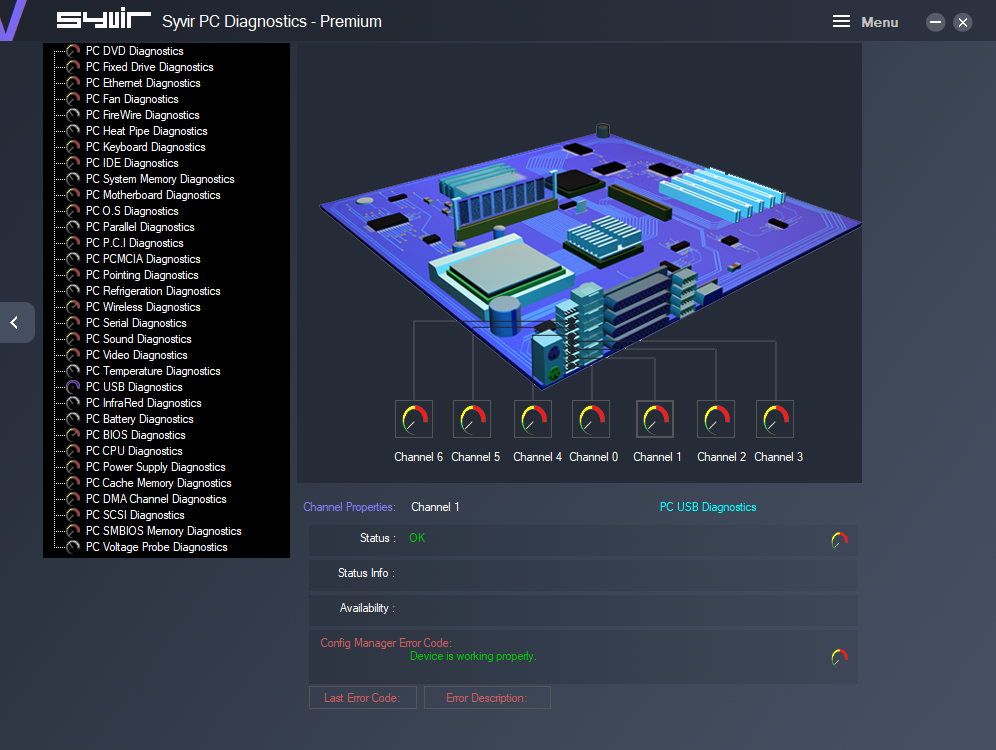Click the Channel 3 gauge icon

[775, 419]
